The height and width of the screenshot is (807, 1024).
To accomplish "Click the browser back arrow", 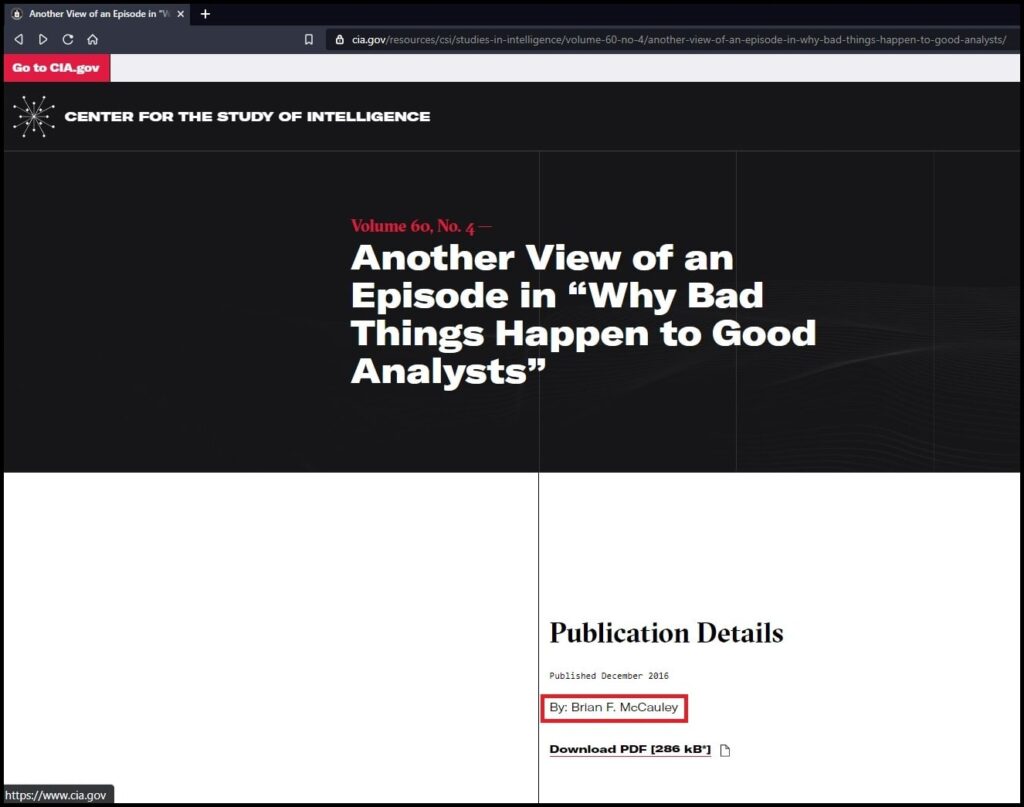I will click(19, 40).
